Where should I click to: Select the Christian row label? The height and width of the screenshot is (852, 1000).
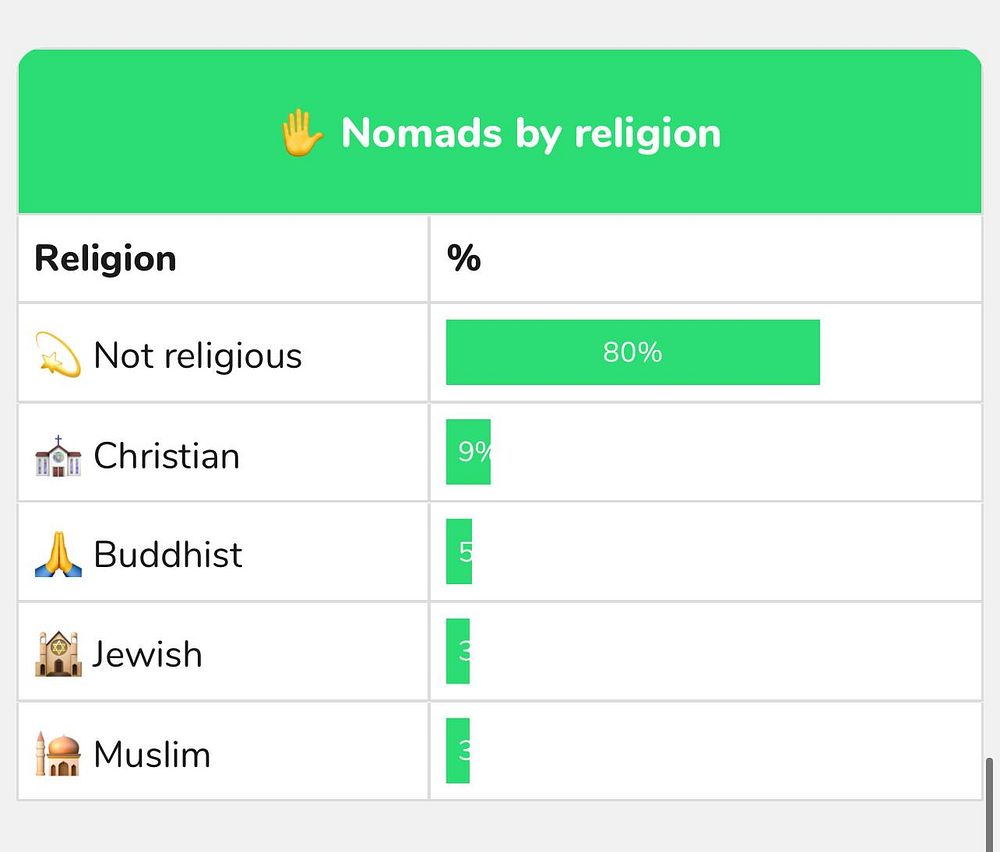(x=166, y=455)
